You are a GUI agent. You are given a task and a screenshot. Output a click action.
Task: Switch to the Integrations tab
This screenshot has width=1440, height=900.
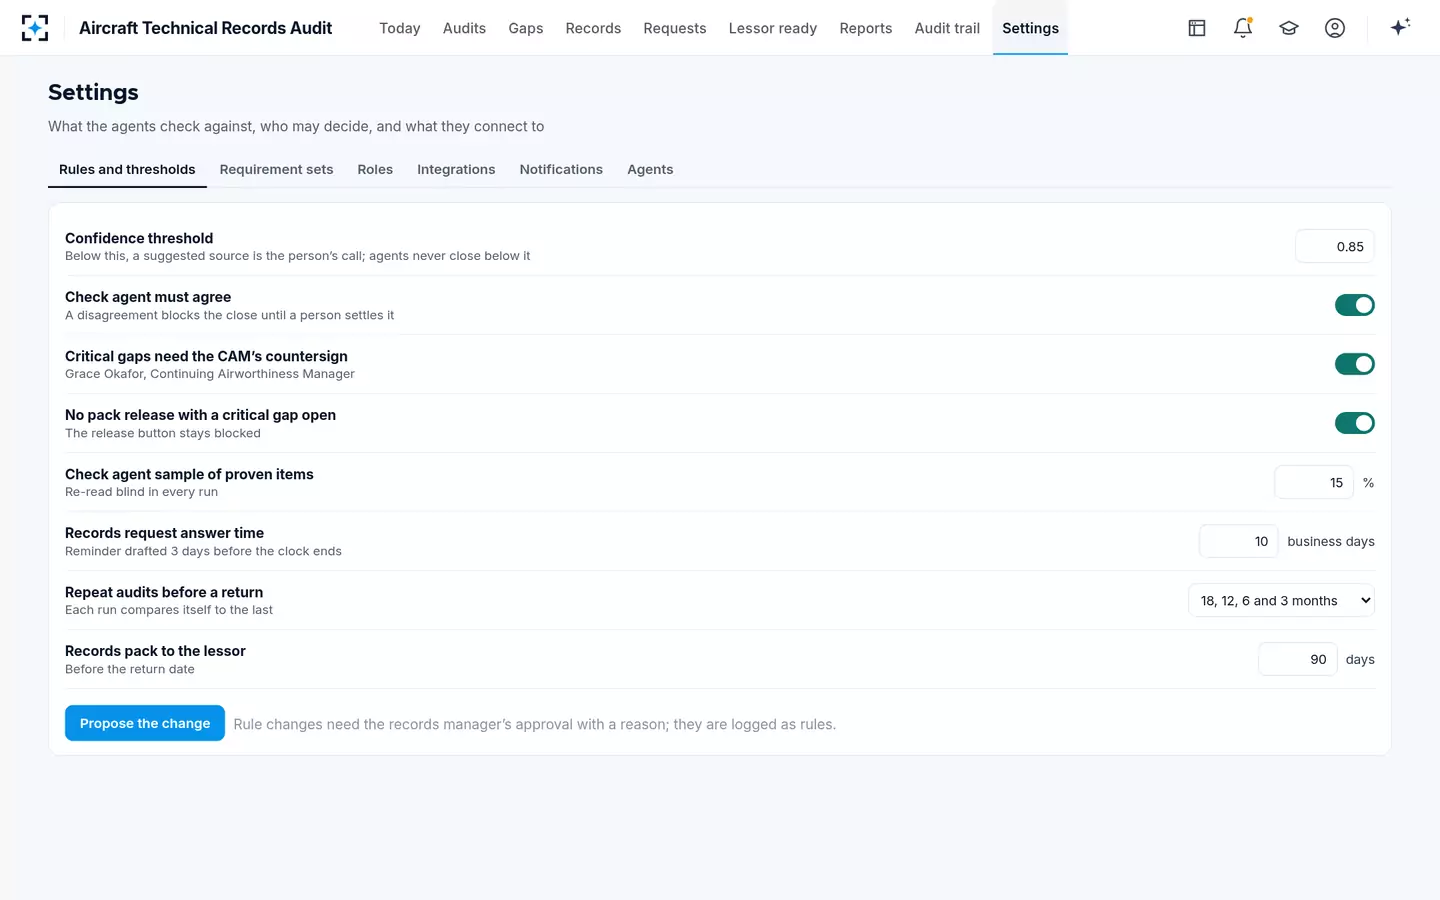(x=456, y=170)
